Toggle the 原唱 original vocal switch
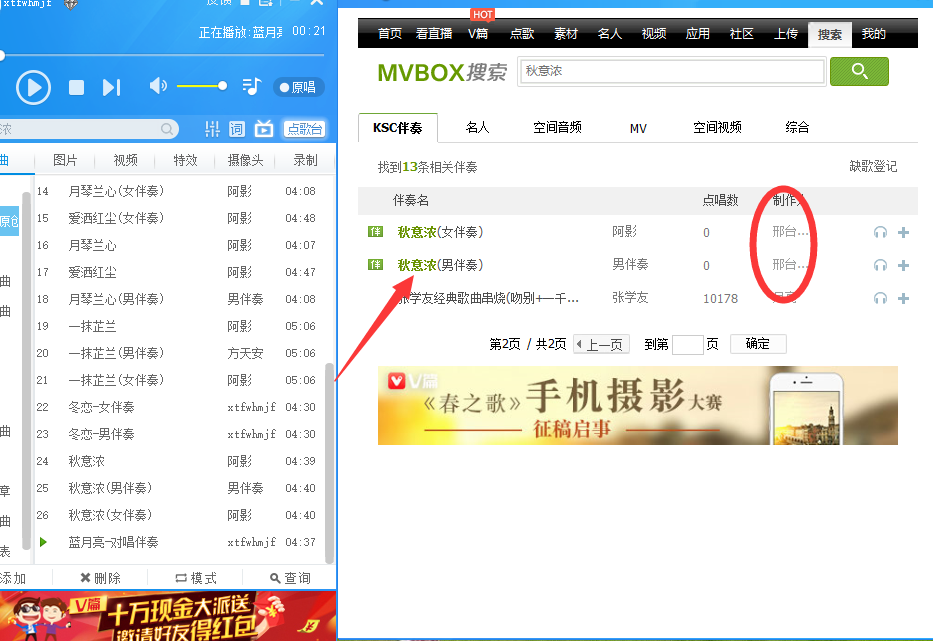 (x=298, y=88)
